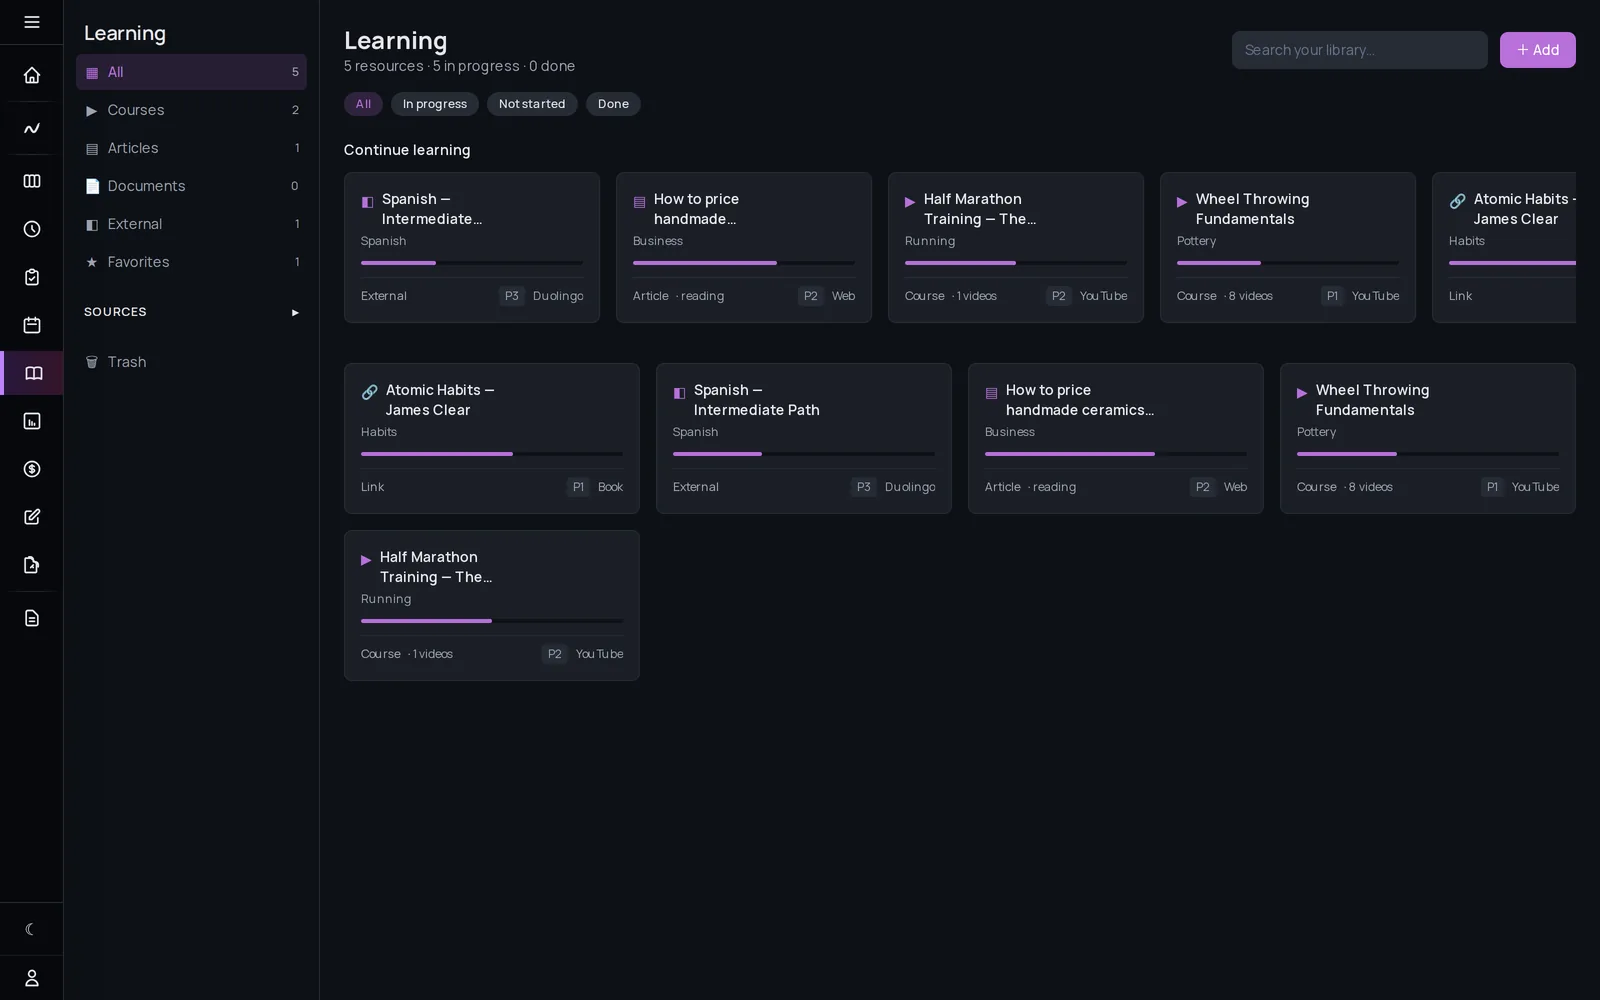Open Atomic Habits card under Continue learning
Screen dimensions: 1600x1000
1504,248
